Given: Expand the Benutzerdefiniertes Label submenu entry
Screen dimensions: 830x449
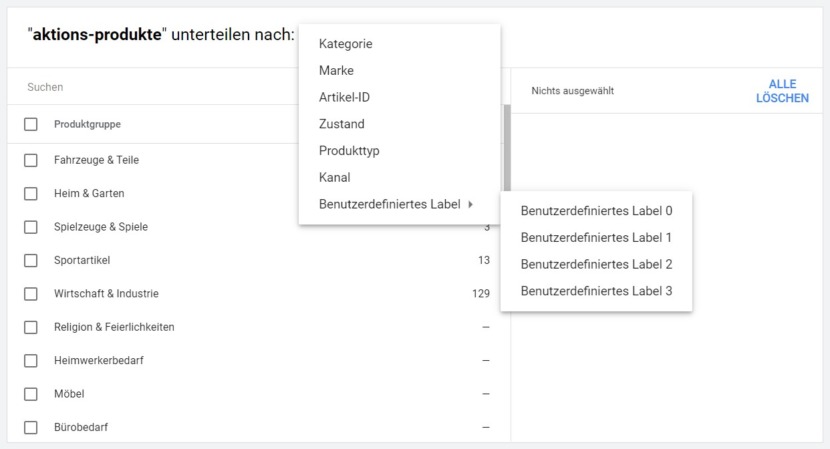Looking at the screenshot, I should [399, 204].
